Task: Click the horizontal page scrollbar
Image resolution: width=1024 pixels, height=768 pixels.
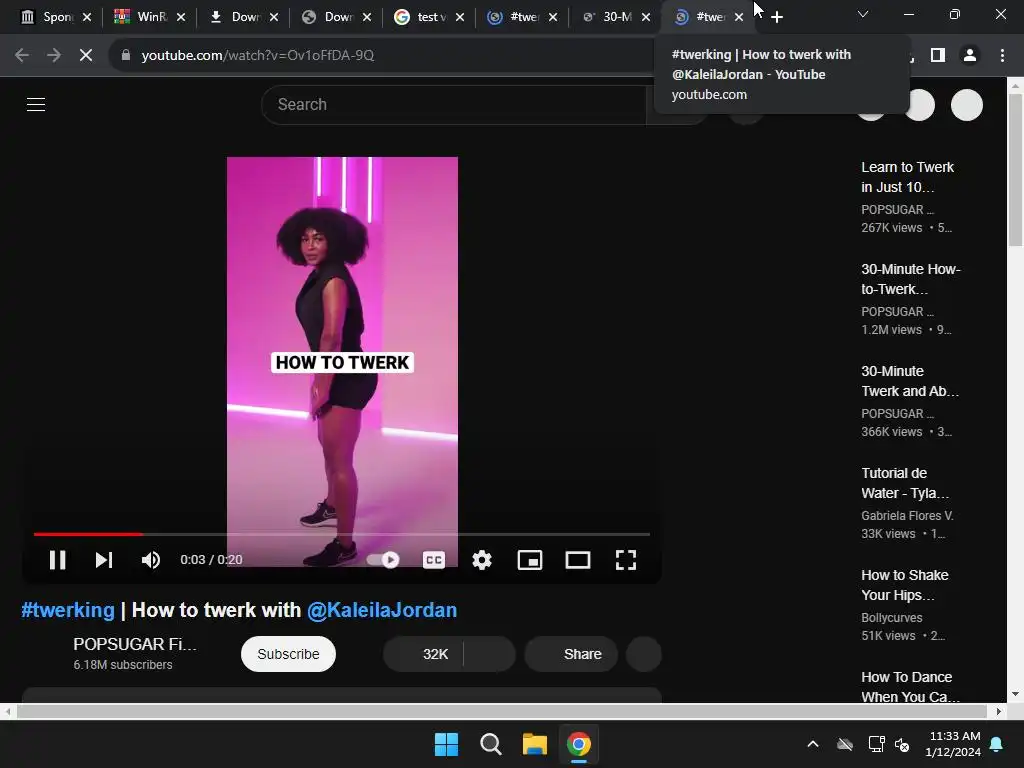Action: coord(501,711)
